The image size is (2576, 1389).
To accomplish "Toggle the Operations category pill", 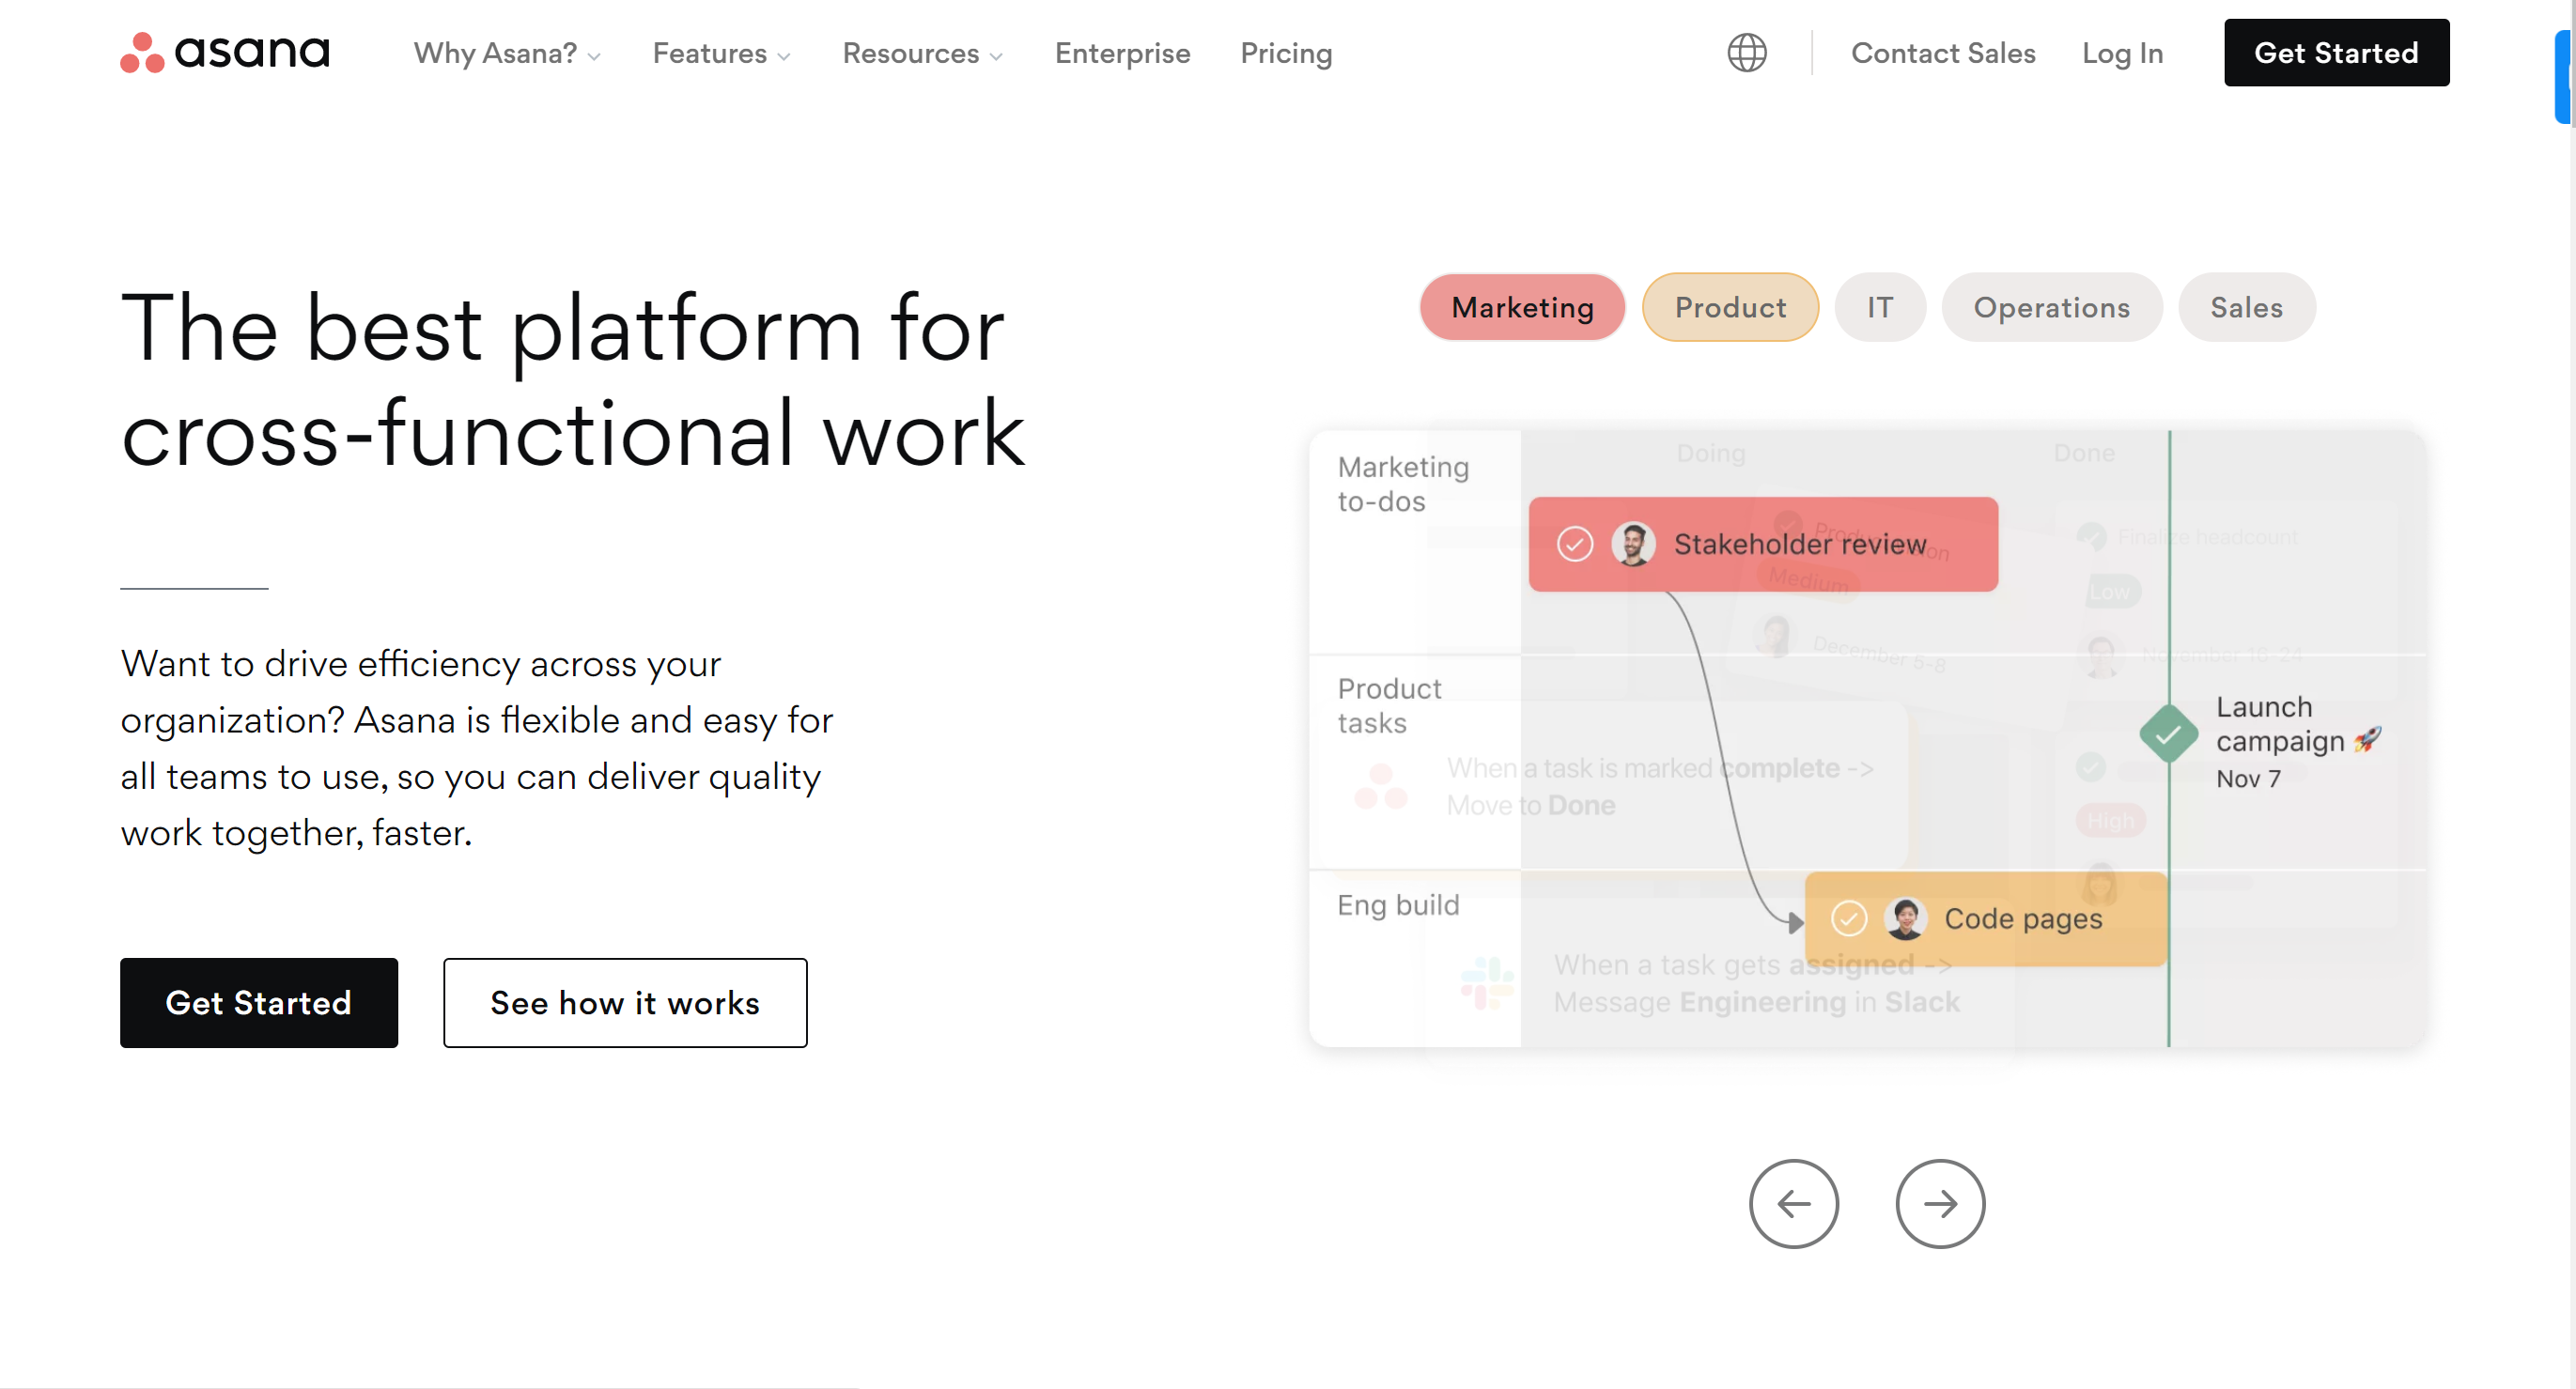I will (x=2051, y=307).
